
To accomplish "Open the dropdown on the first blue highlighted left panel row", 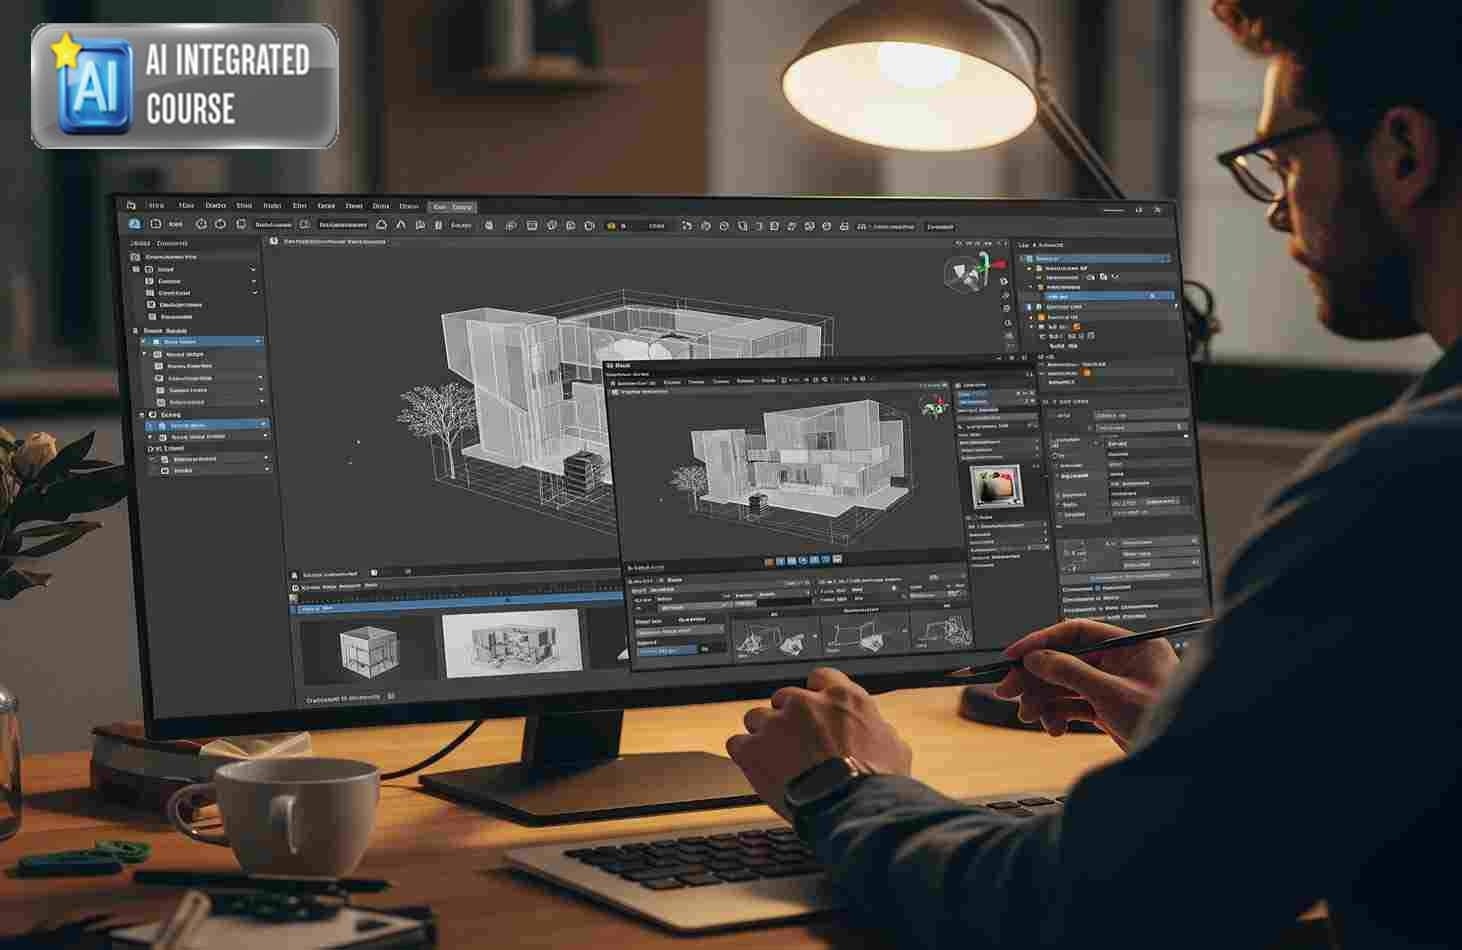I will (x=258, y=342).
